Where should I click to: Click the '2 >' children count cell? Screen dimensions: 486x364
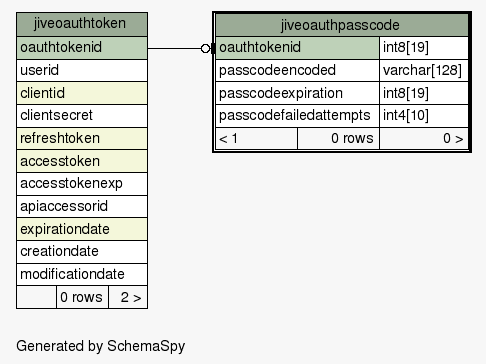click(x=128, y=297)
